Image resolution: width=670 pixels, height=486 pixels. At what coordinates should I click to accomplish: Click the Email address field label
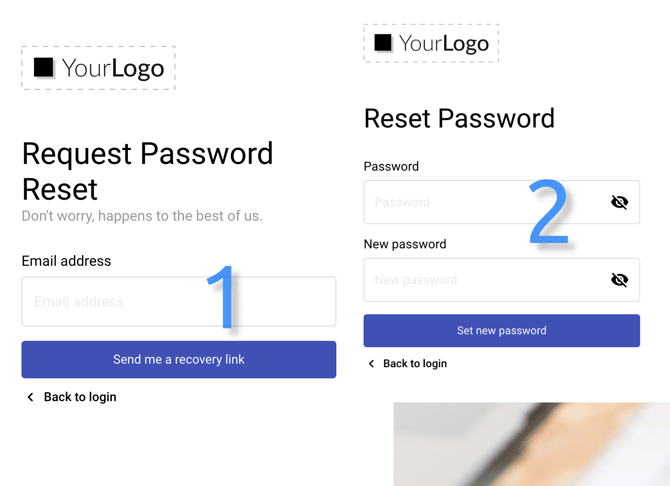pyautogui.click(x=66, y=261)
